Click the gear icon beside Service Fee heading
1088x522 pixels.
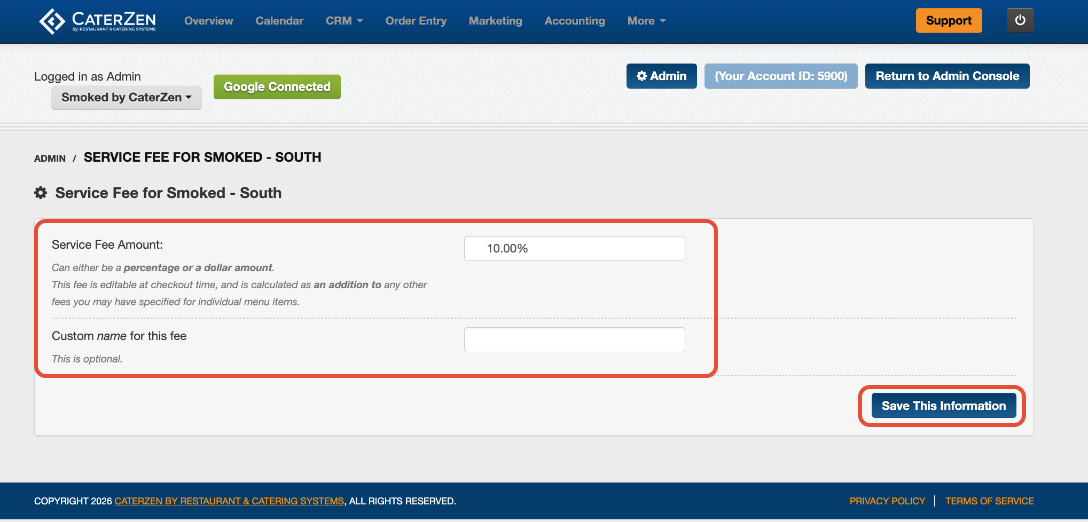click(x=41, y=193)
